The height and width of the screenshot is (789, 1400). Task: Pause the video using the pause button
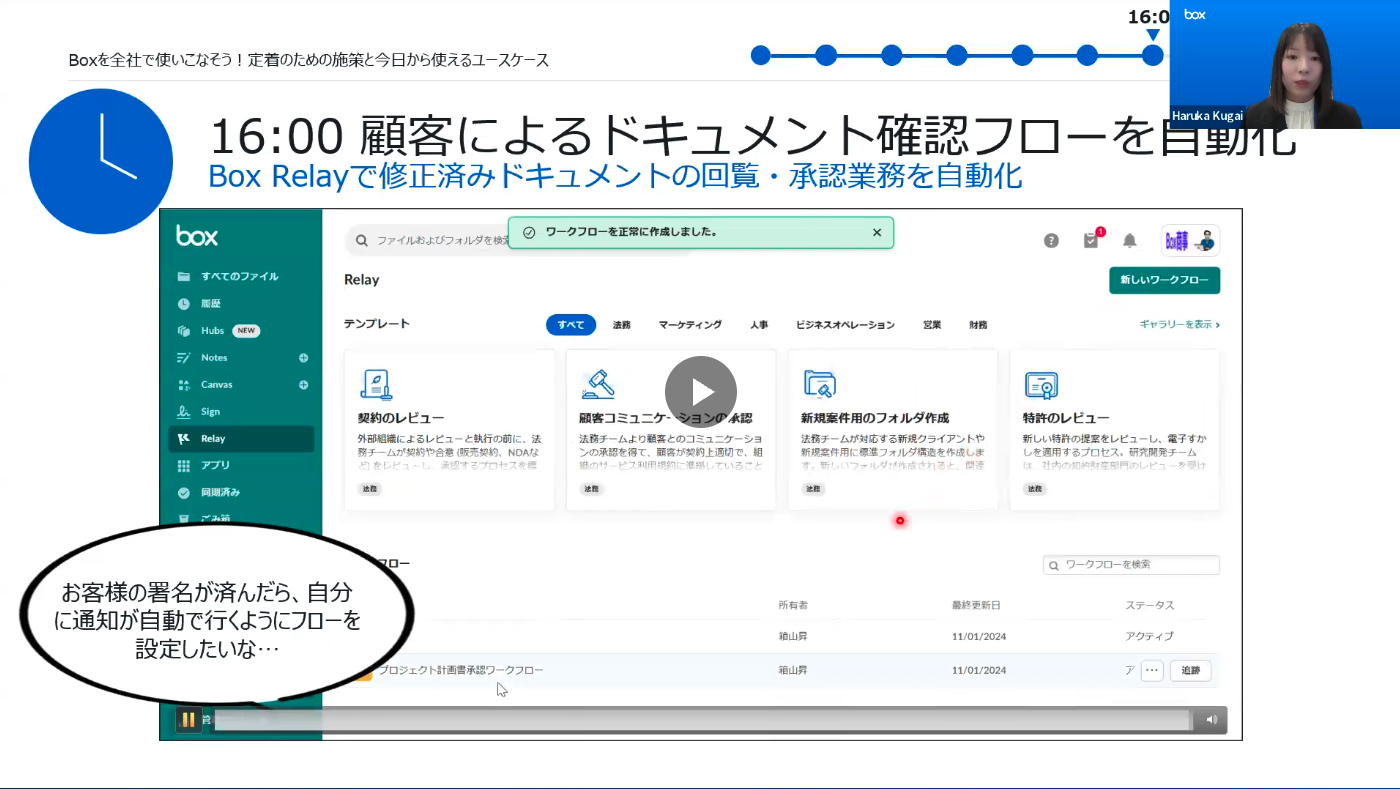coord(188,720)
